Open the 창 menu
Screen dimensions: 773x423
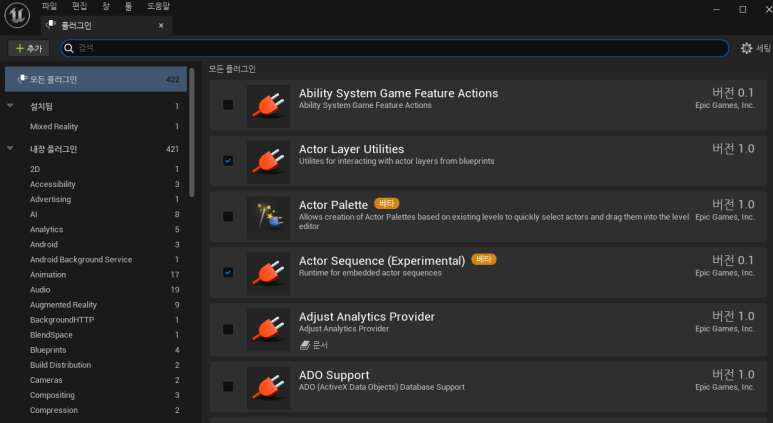coord(106,6)
